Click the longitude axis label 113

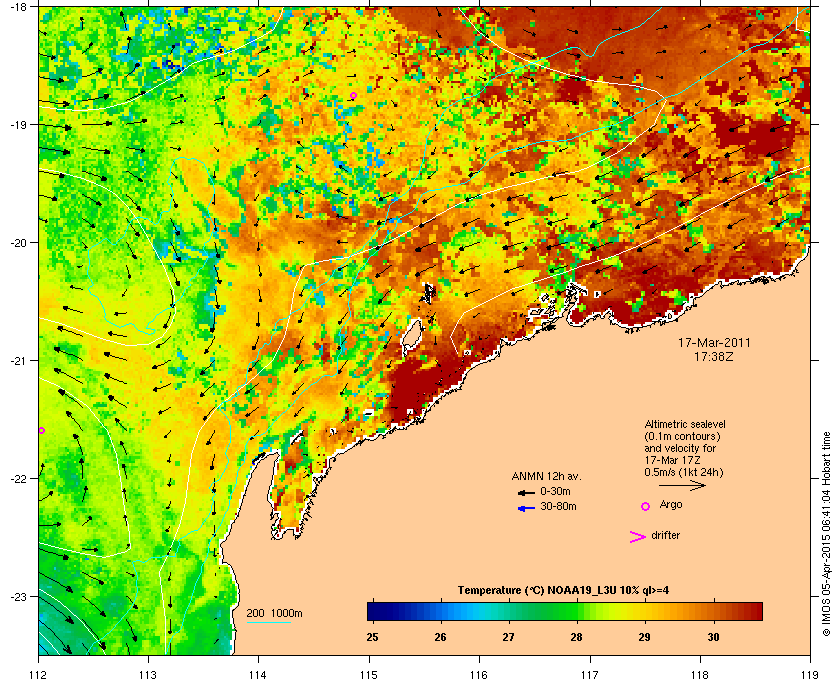pos(148,674)
